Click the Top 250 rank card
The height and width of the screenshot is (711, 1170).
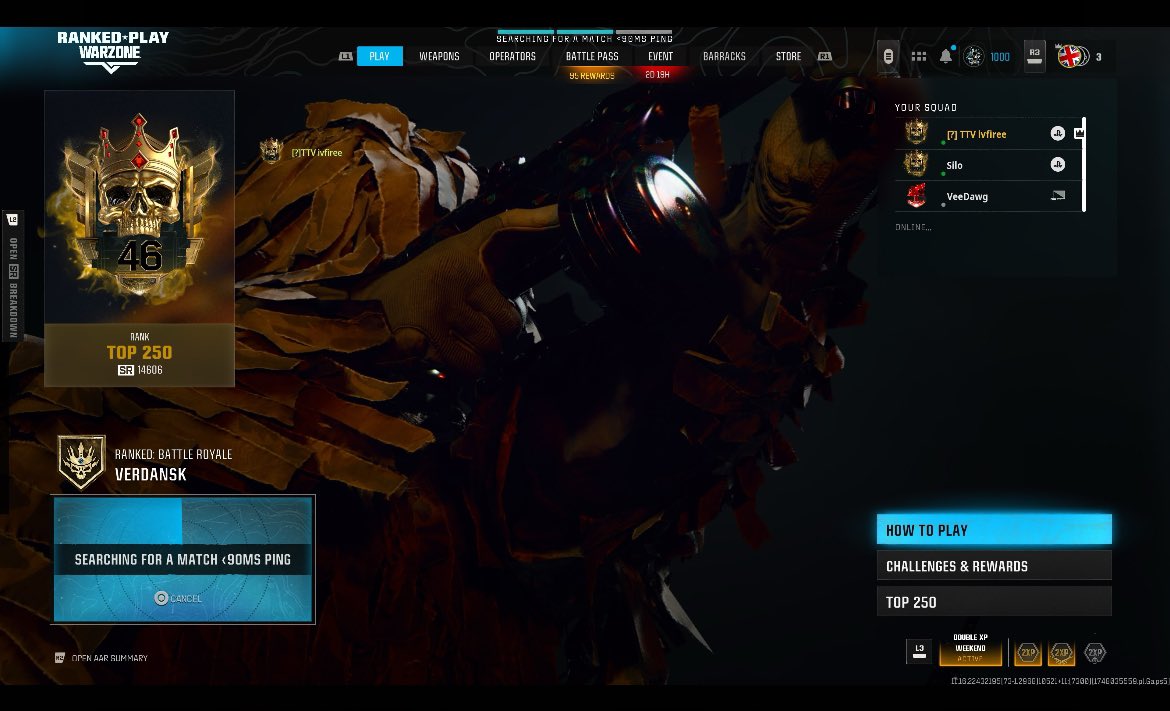tap(140, 239)
